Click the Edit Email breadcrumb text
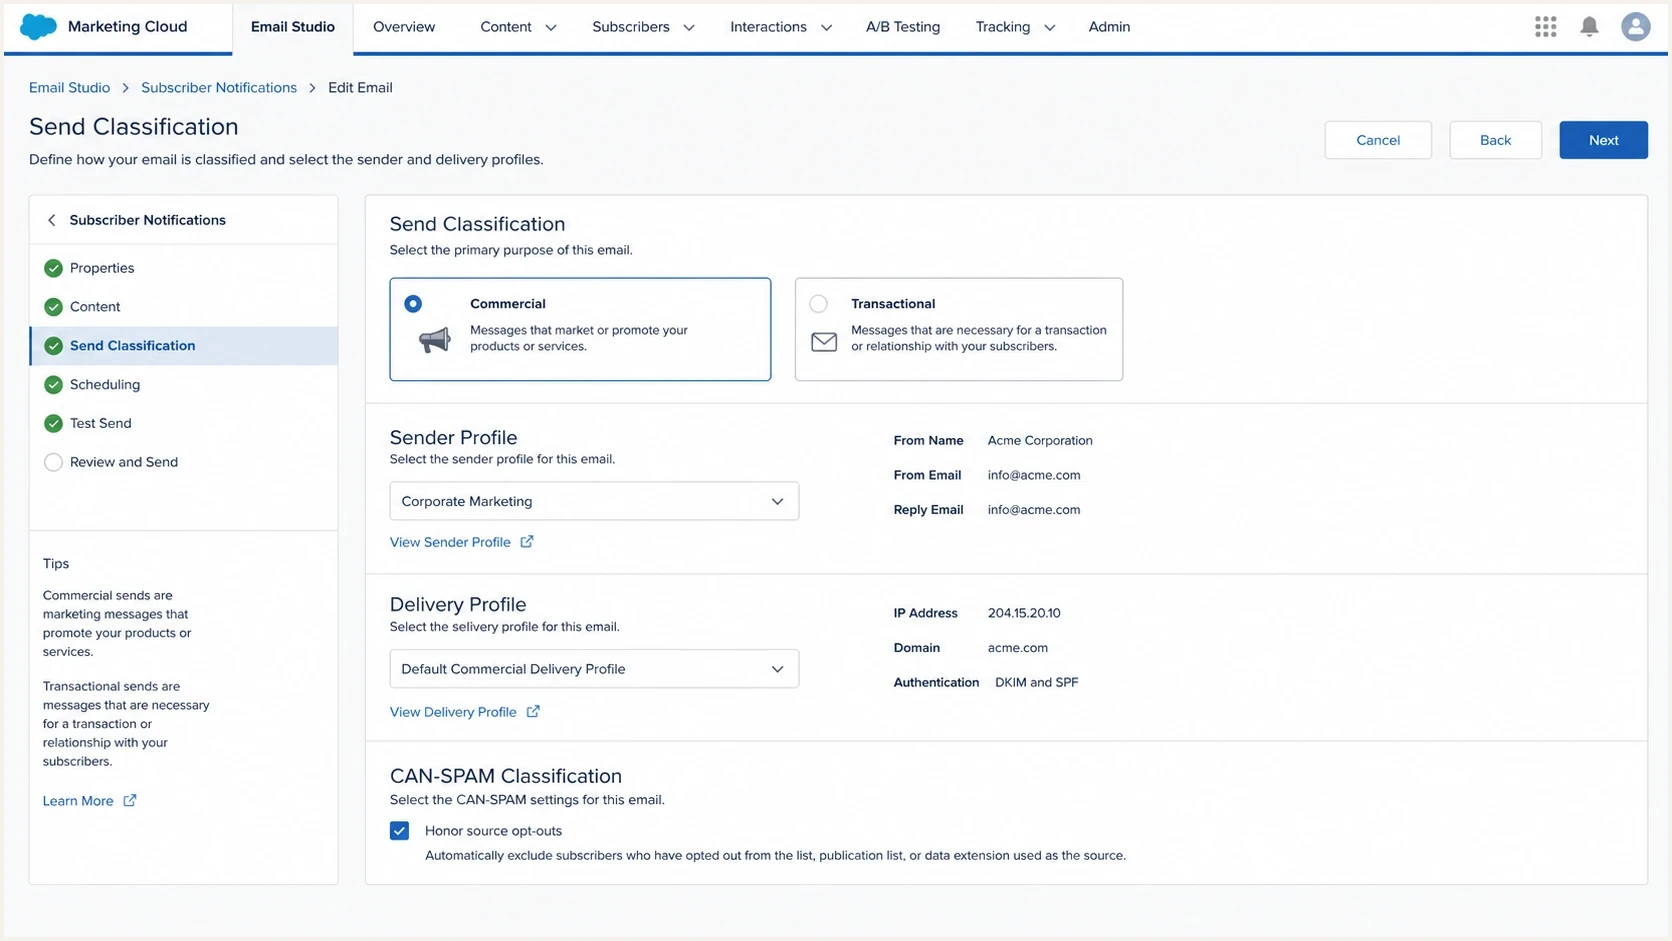This screenshot has width=1672, height=941. coord(360,88)
